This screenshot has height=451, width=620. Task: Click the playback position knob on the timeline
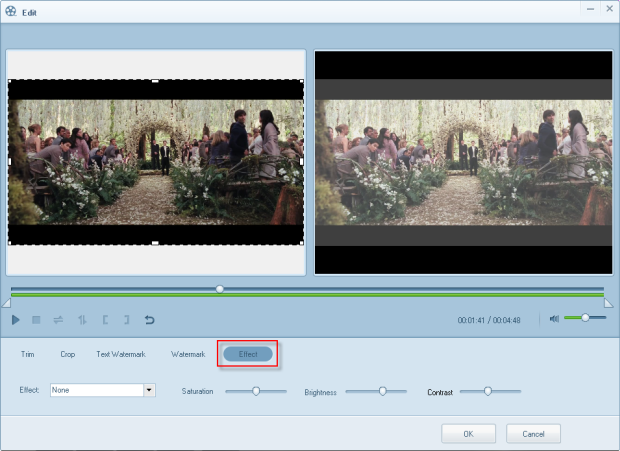(220, 288)
